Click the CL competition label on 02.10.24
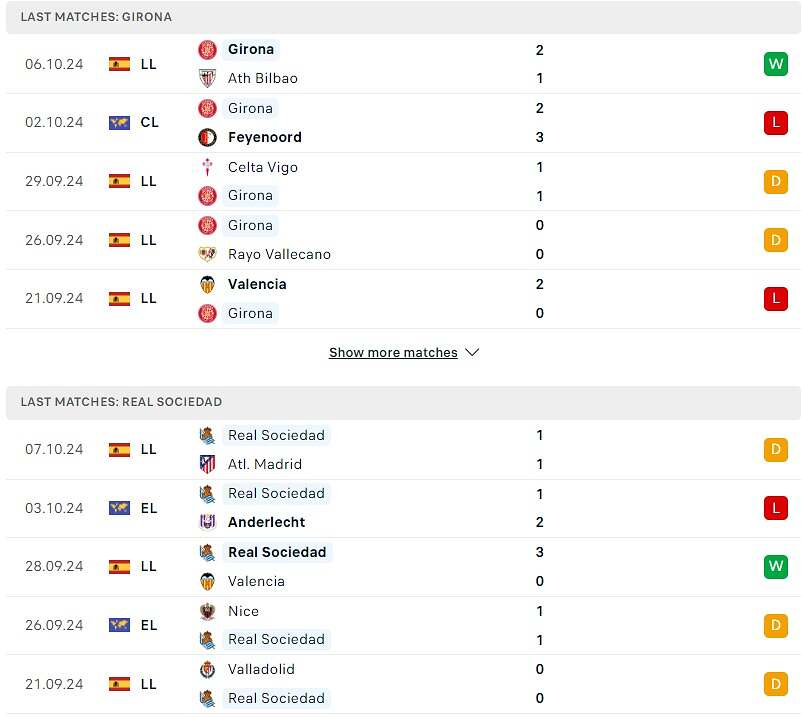 pos(149,123)
